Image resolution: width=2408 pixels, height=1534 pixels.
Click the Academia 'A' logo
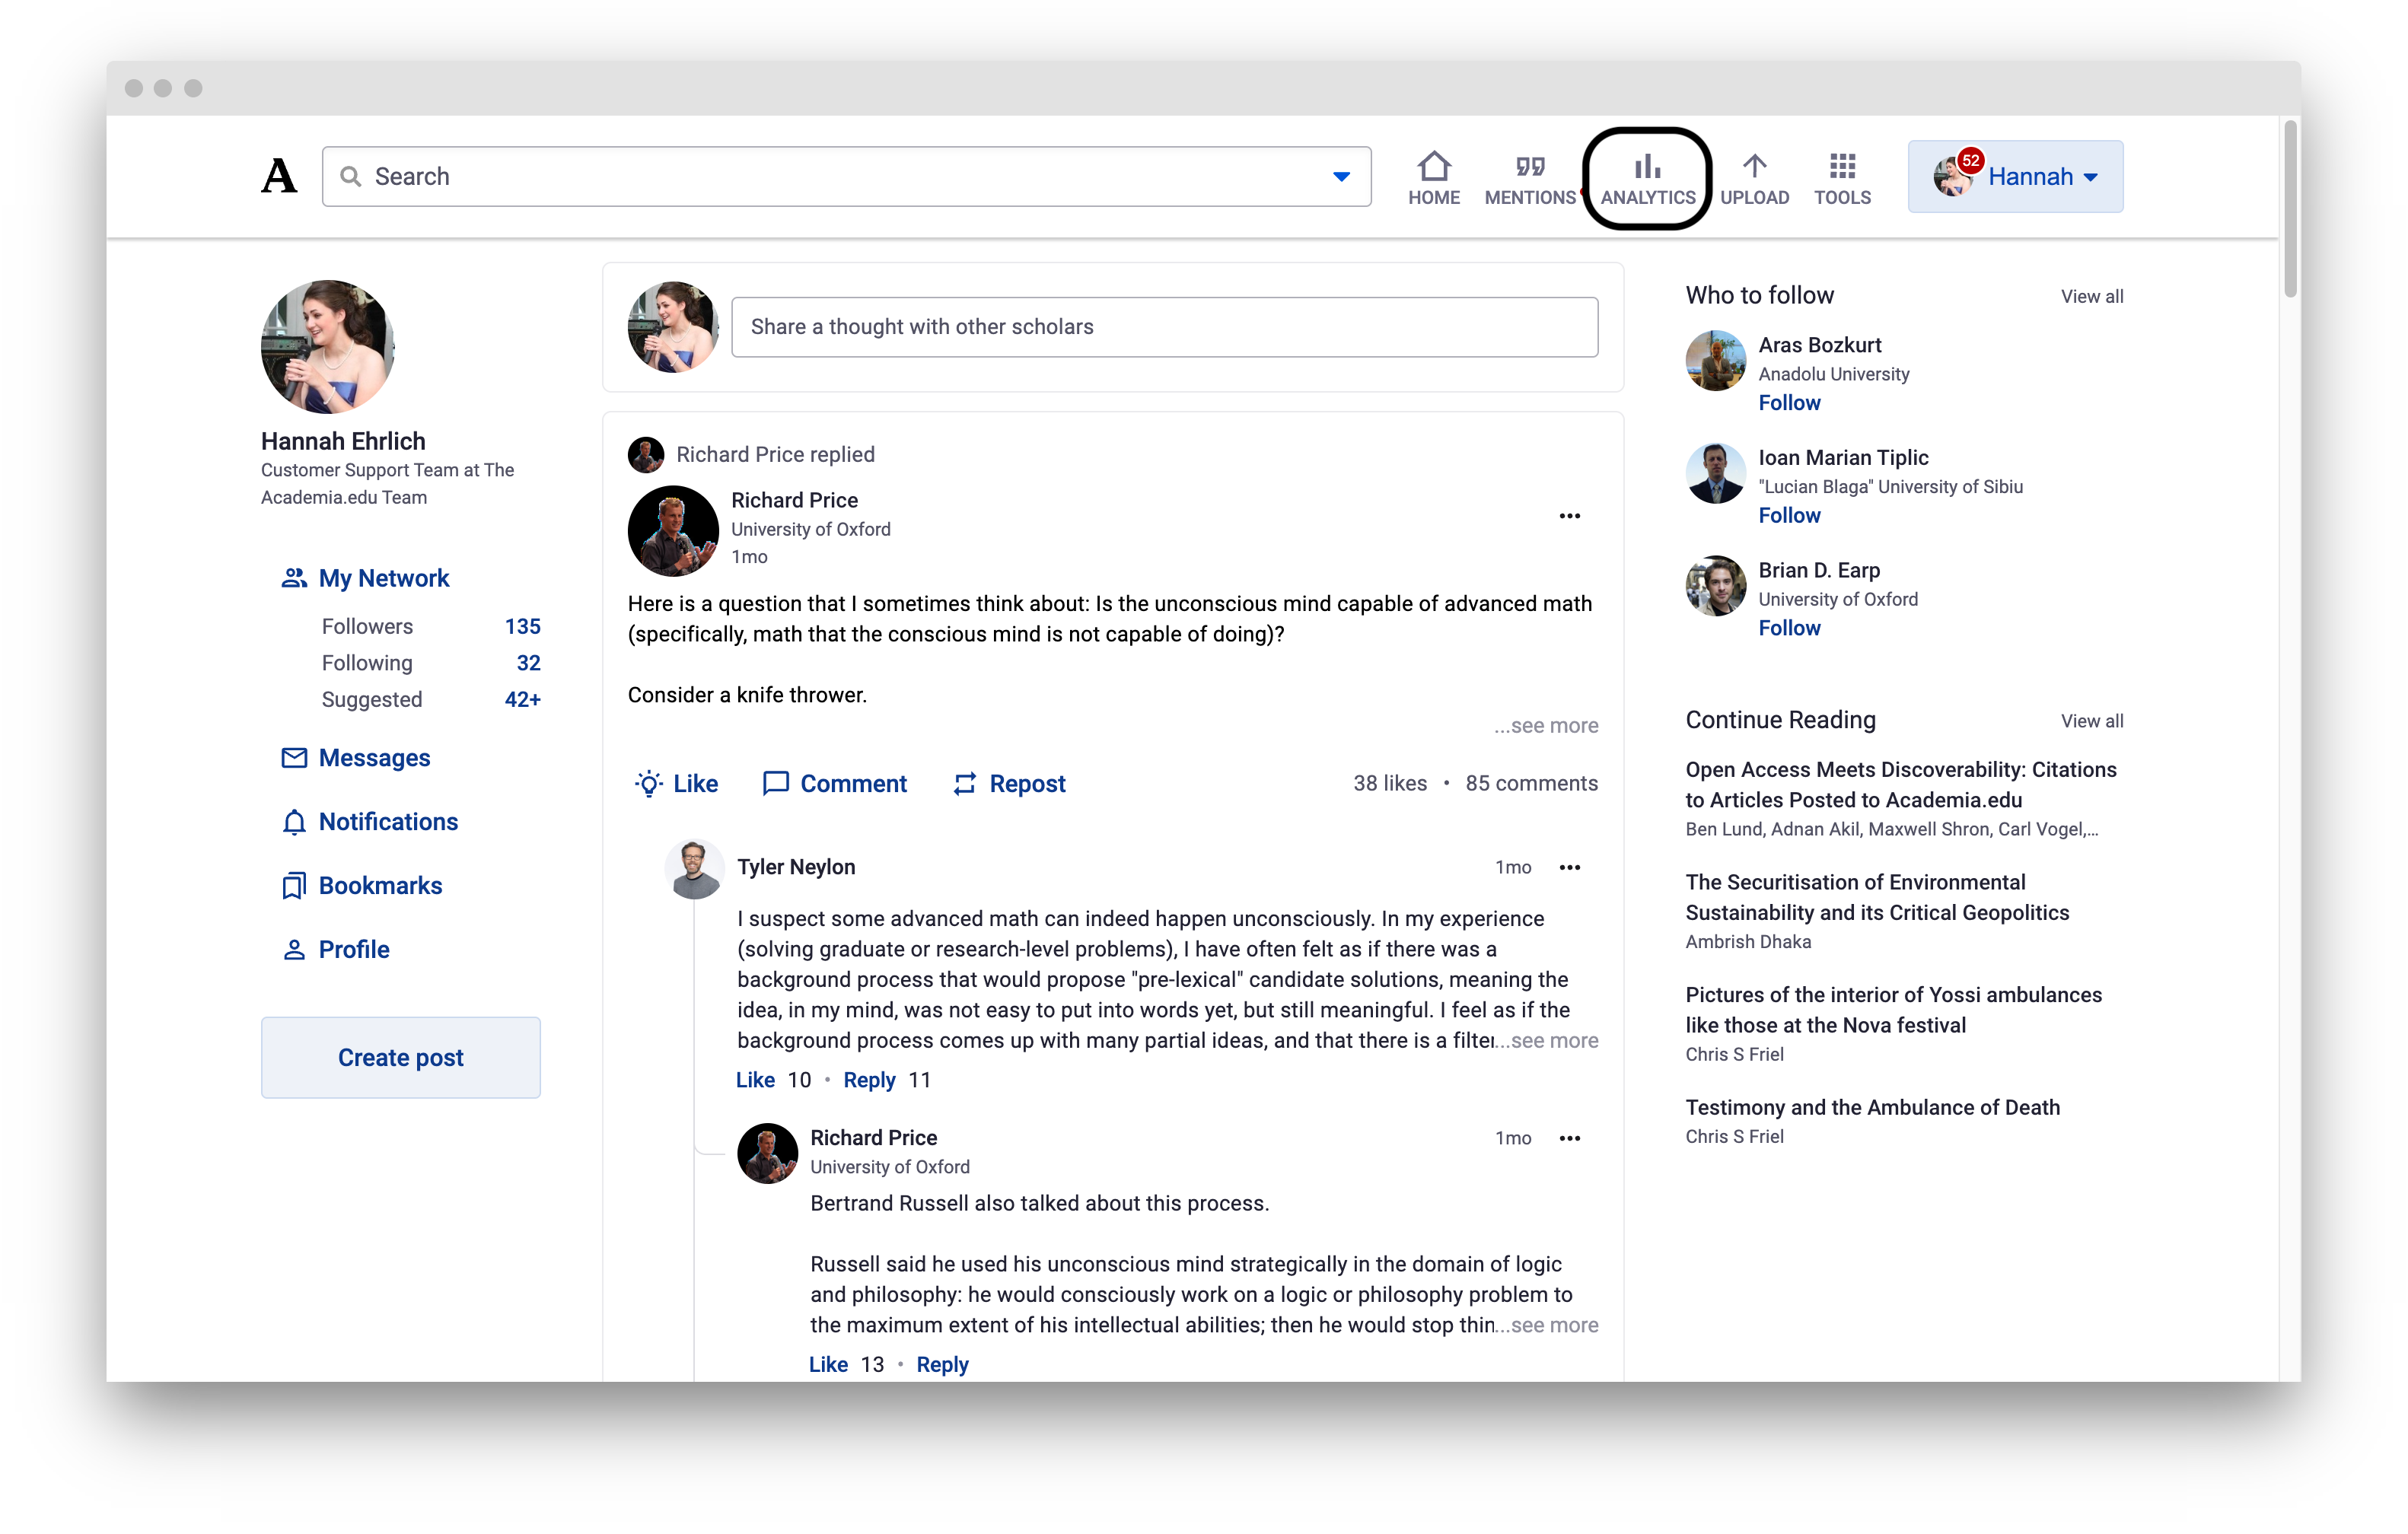click(x=279, y=177)
